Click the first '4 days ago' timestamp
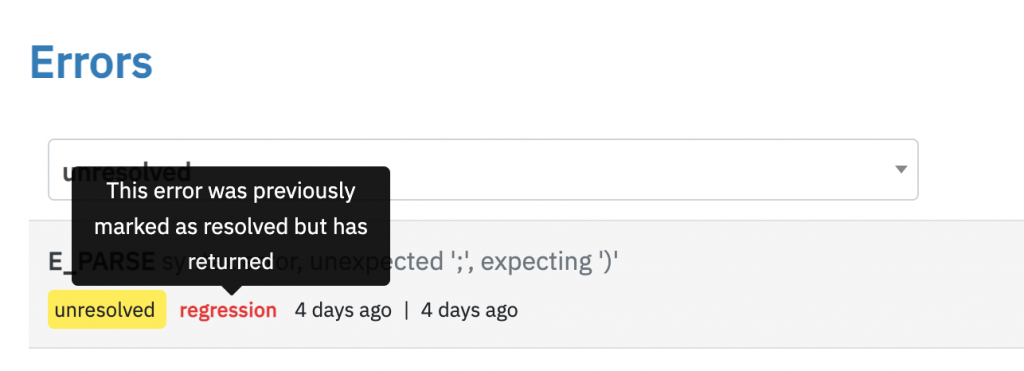 click(x=343, y=310)
